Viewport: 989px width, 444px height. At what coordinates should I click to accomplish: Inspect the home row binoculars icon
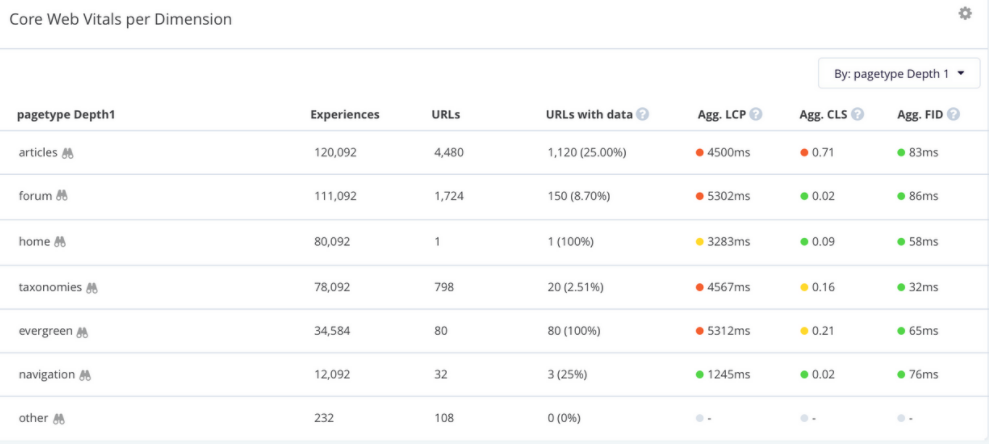click(x=60, y=242)
